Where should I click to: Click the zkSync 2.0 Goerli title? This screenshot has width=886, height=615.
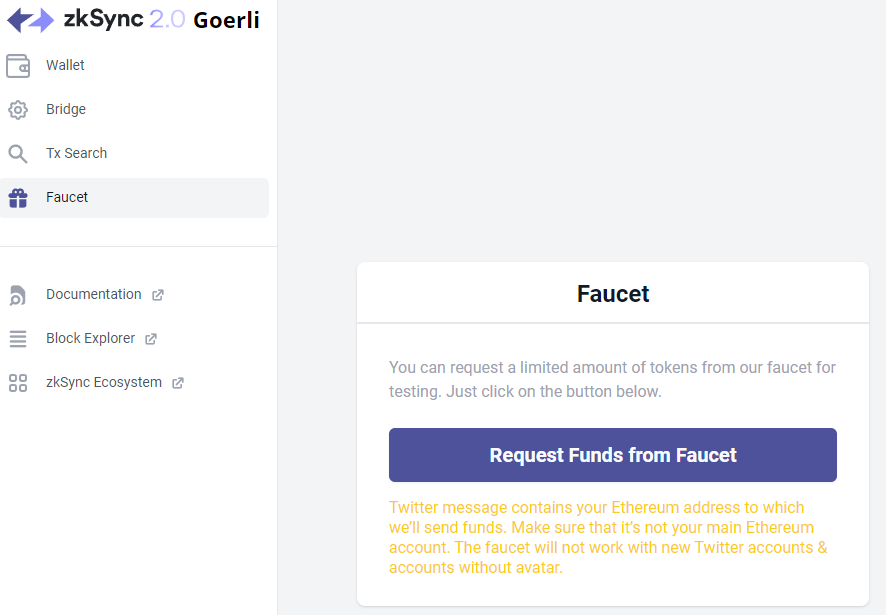click(162, 20)
